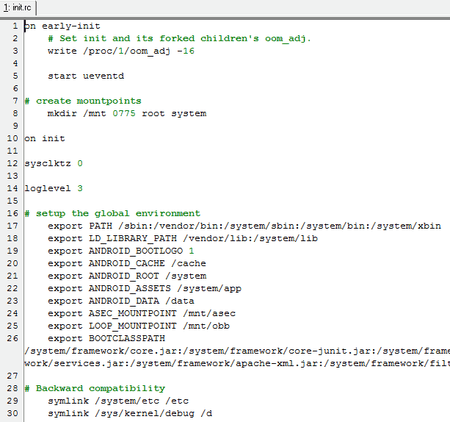Click line number 17 in gutter

pyautogui.click(x=13, y=226)
